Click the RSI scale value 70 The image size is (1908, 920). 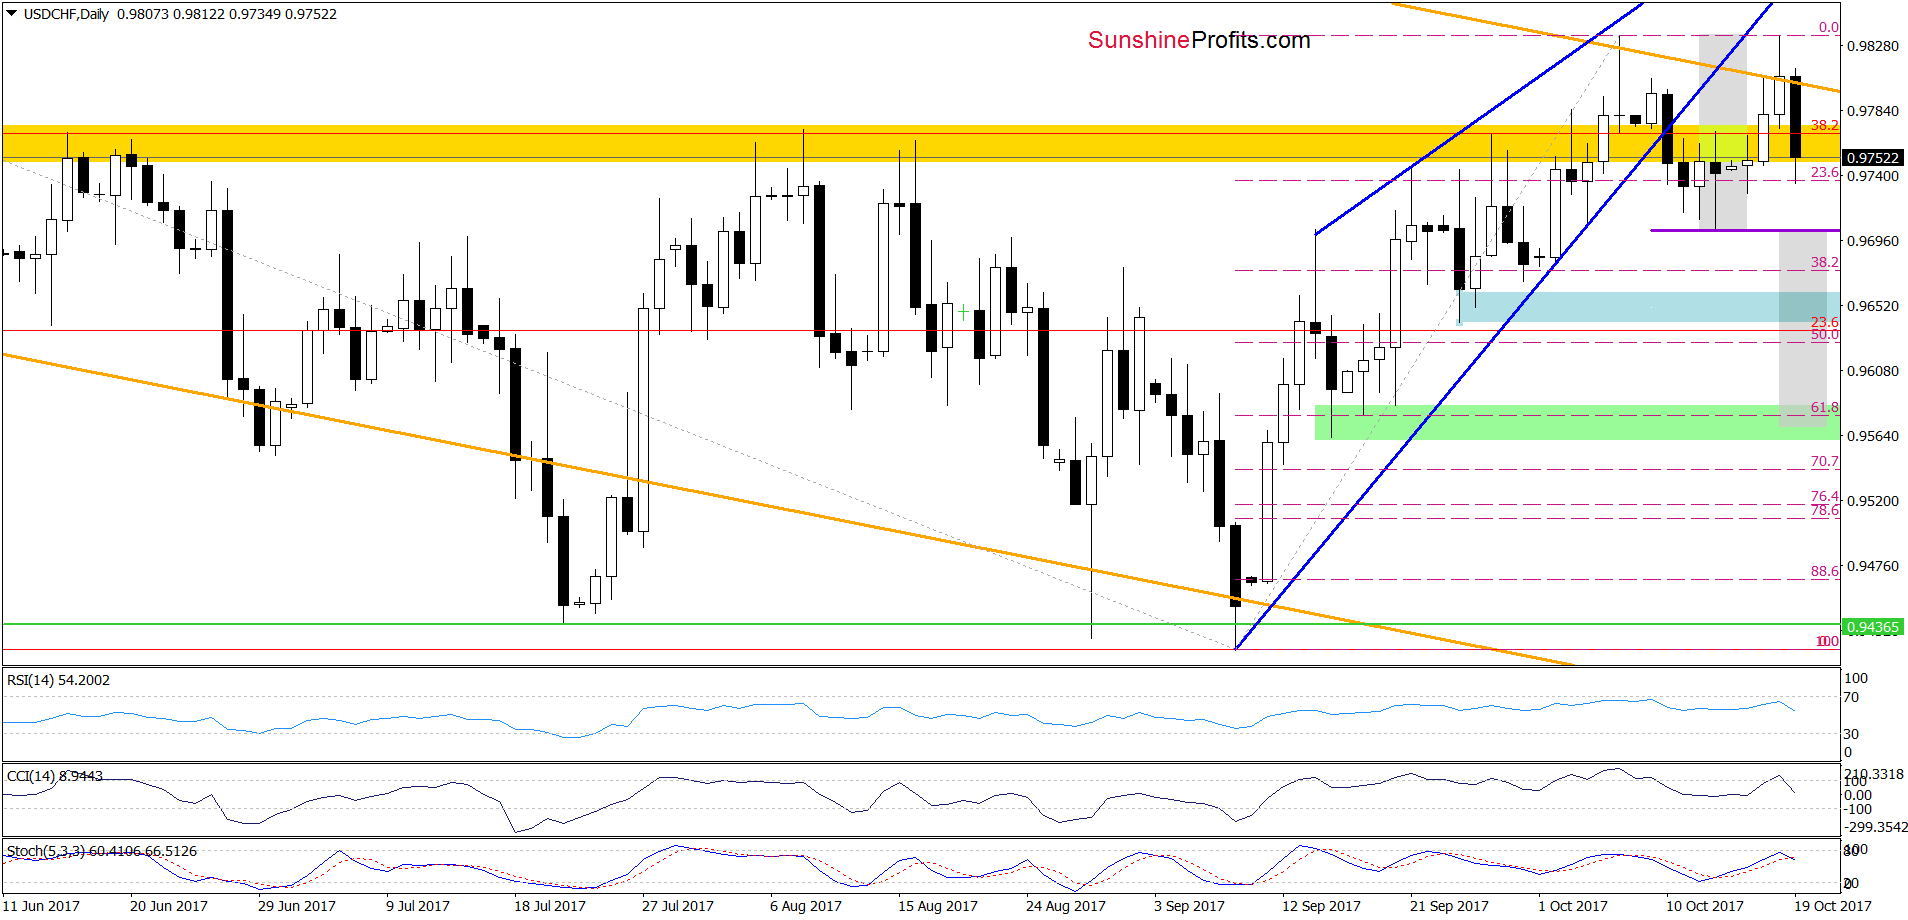[x=1852, y=698]
